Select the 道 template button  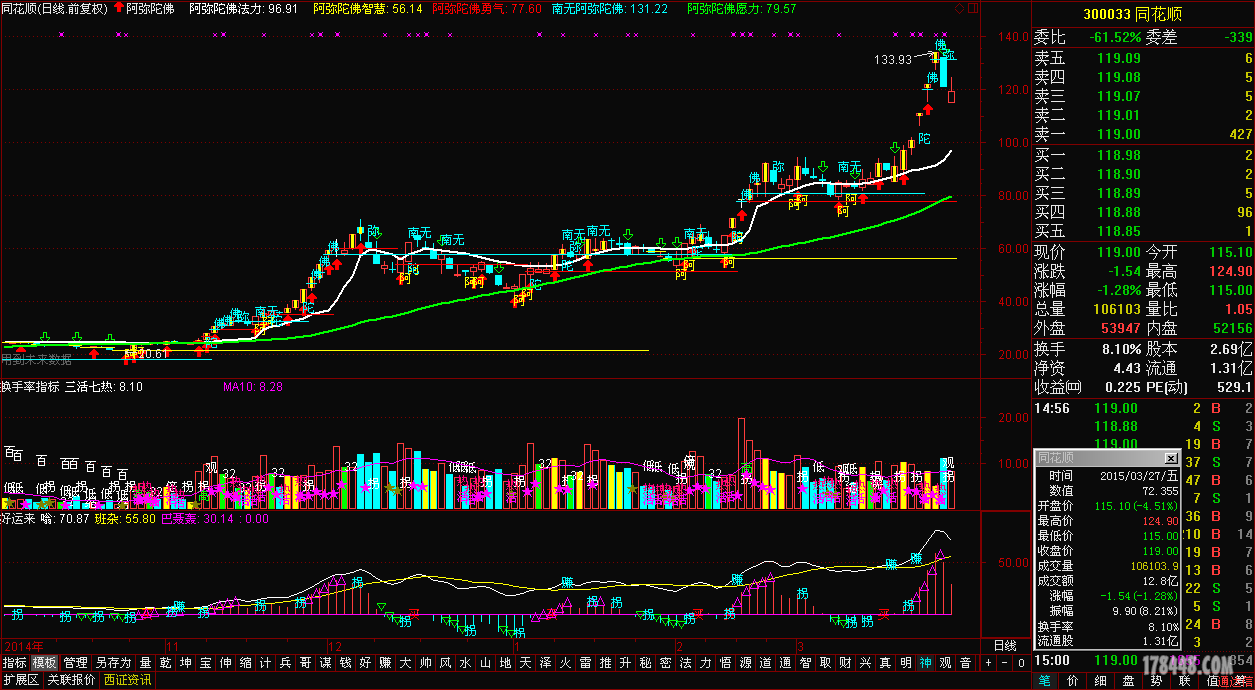[765, 662]
